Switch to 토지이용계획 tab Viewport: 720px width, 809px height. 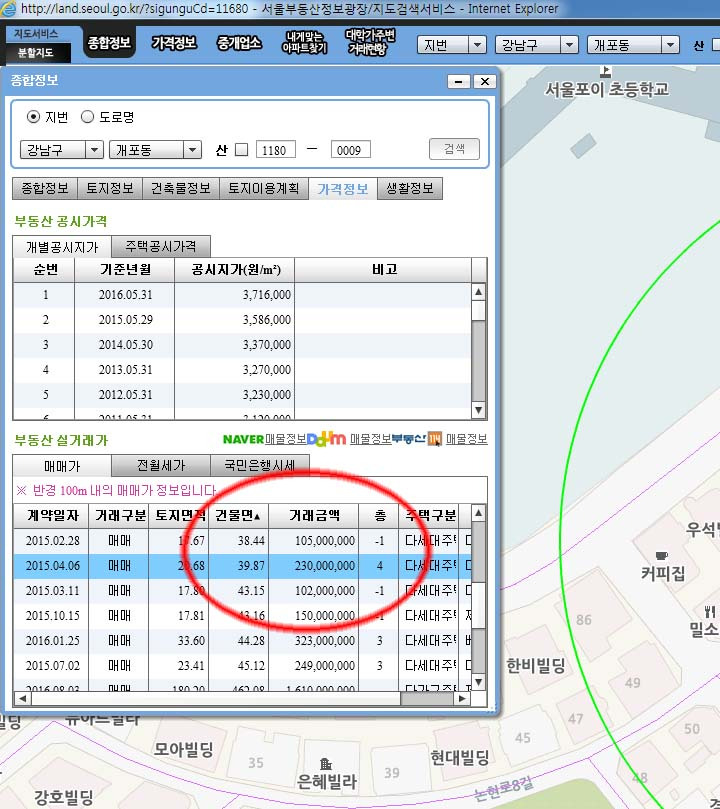(x=264, y=188)
